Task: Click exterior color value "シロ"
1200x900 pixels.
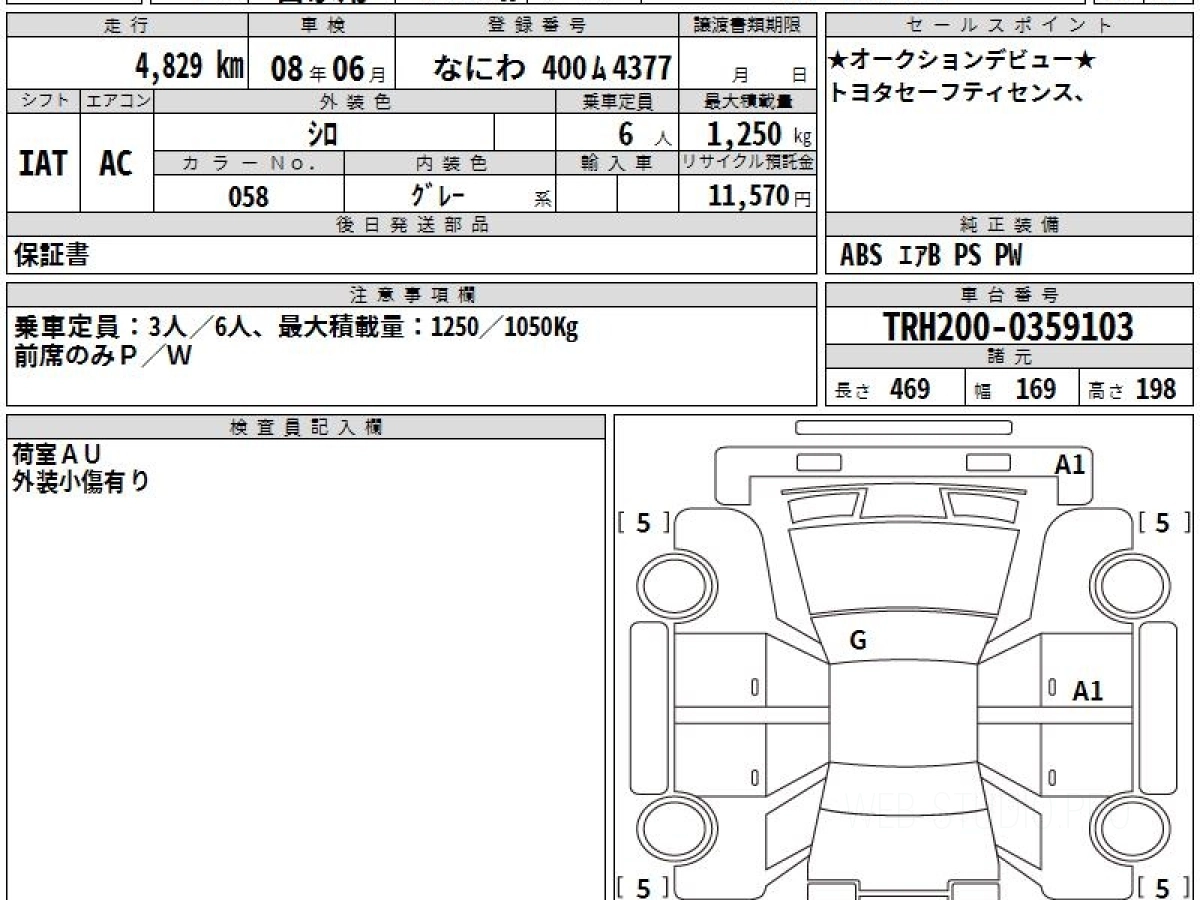Action: [x=323, y=132]
